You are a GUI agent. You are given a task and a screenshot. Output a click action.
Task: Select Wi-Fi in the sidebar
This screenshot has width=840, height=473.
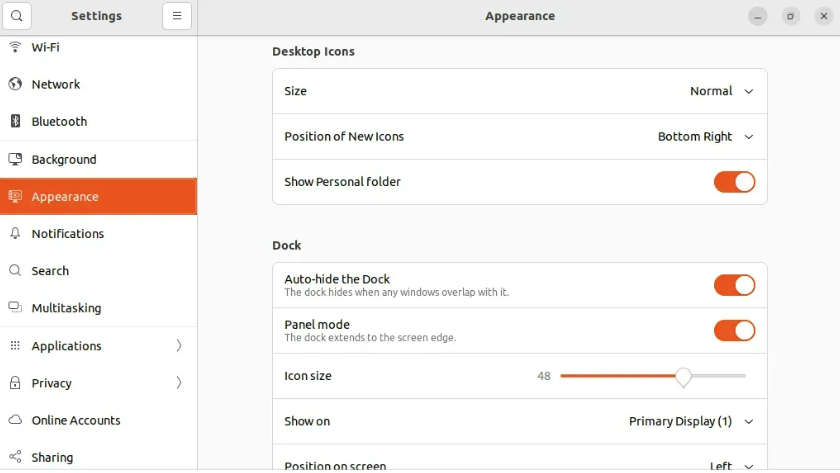tap(46, 47)
